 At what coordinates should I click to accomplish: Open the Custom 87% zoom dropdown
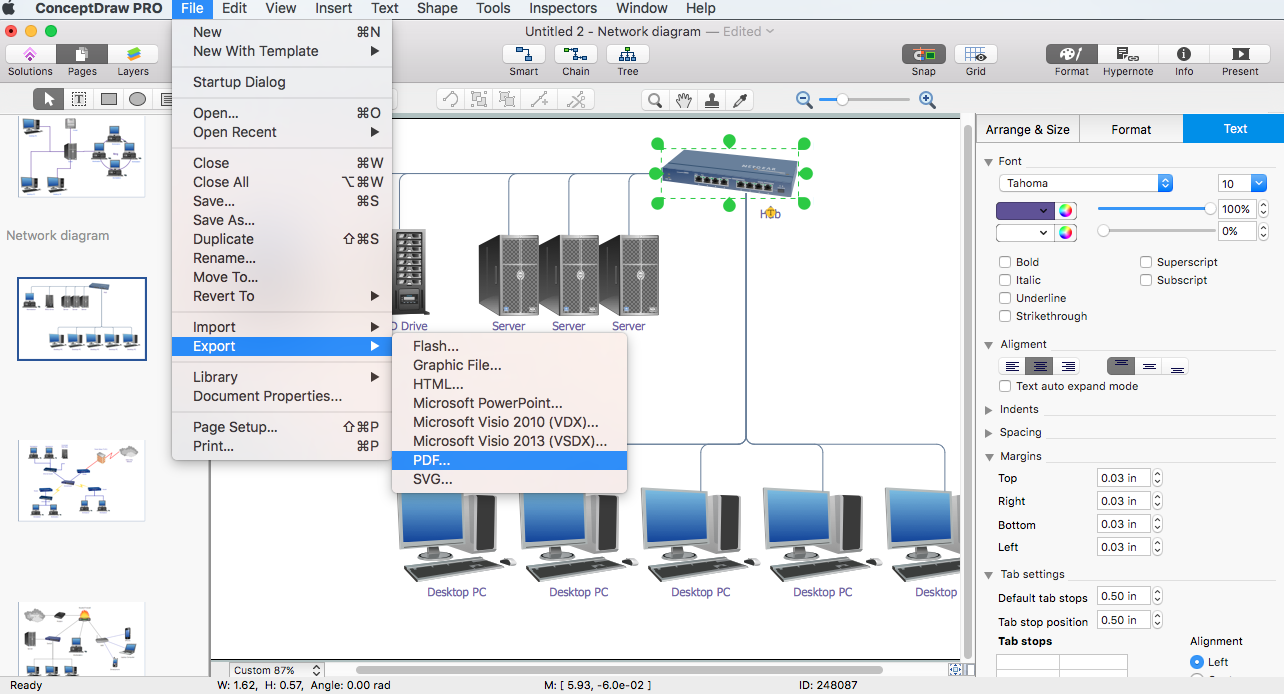coord(277,670)
